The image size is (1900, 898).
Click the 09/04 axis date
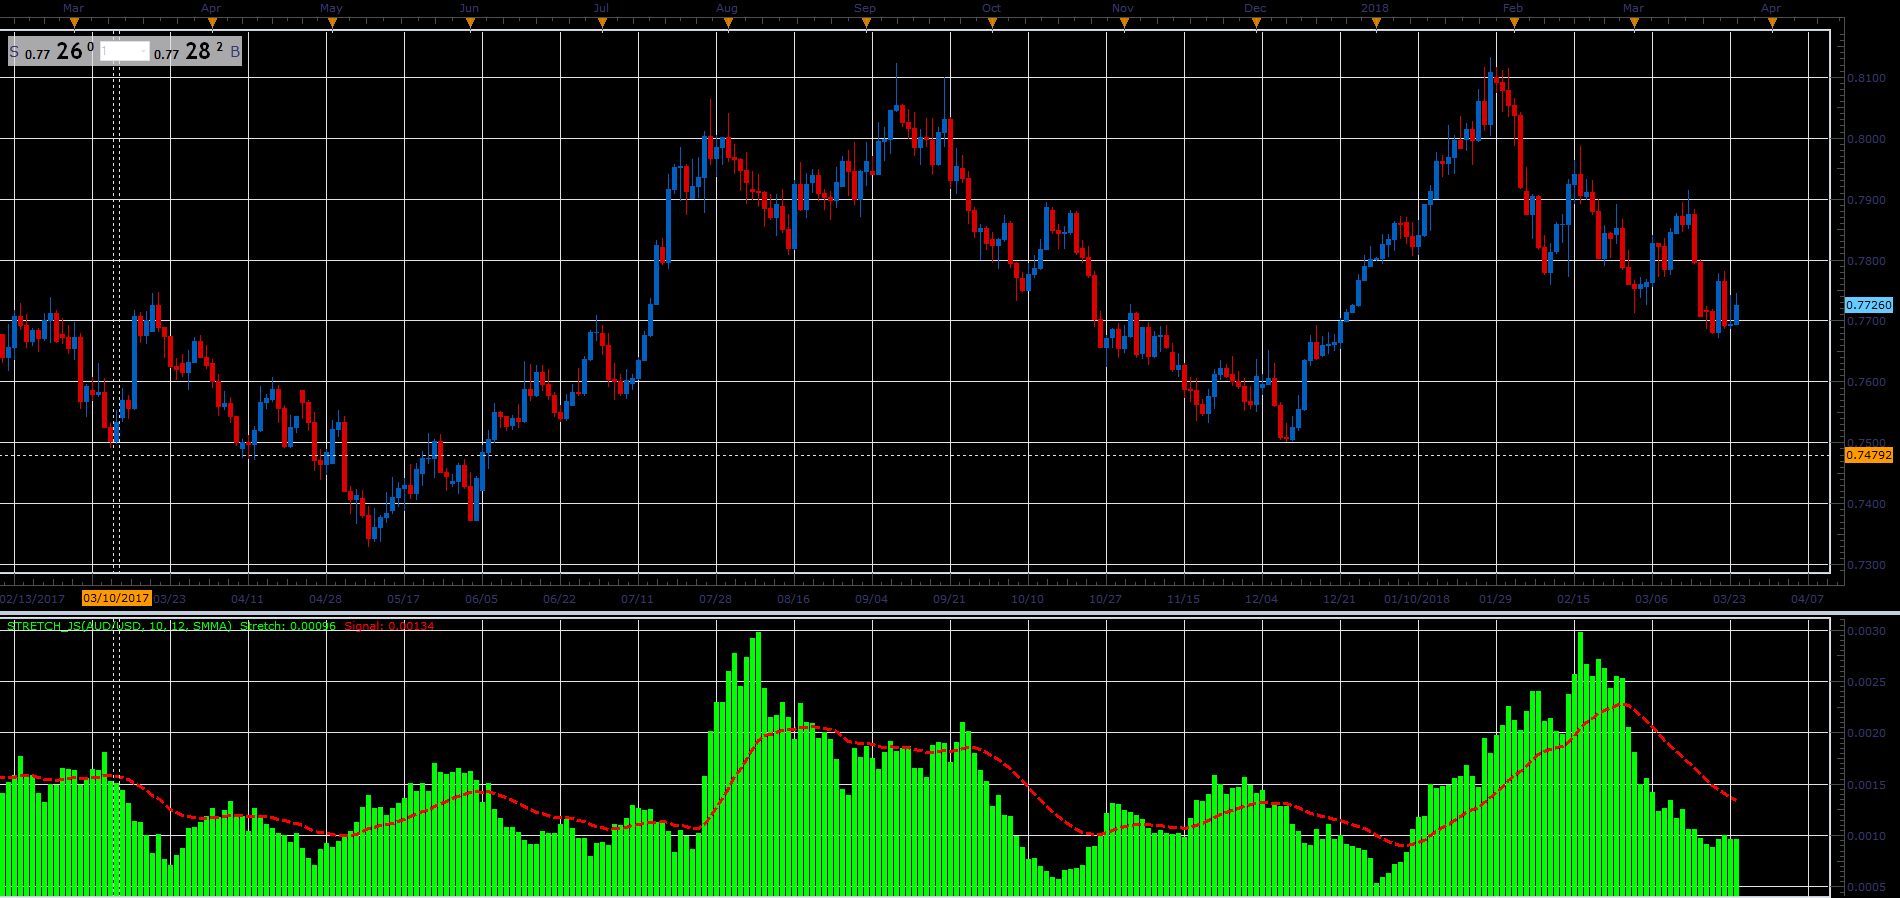(871, 599)
